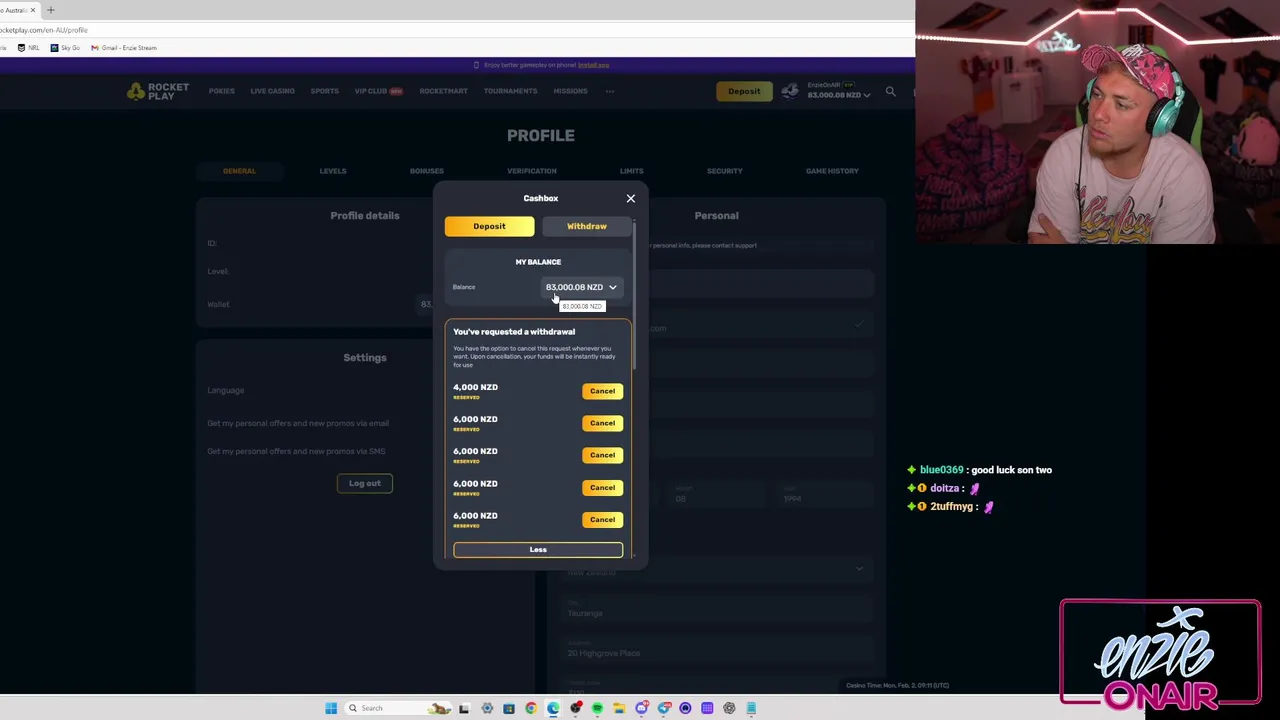Expand the country dropdown chevron in Personal section
This screenshot has width=1280, height=720.
click(x=859, y=569)
